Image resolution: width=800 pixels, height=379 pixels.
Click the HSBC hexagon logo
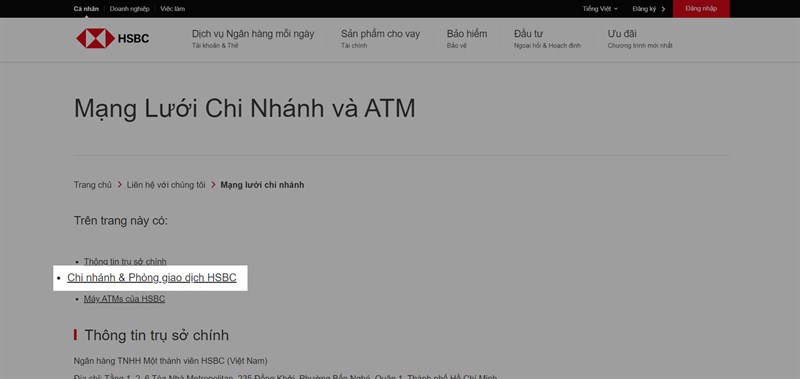(95, 38)
